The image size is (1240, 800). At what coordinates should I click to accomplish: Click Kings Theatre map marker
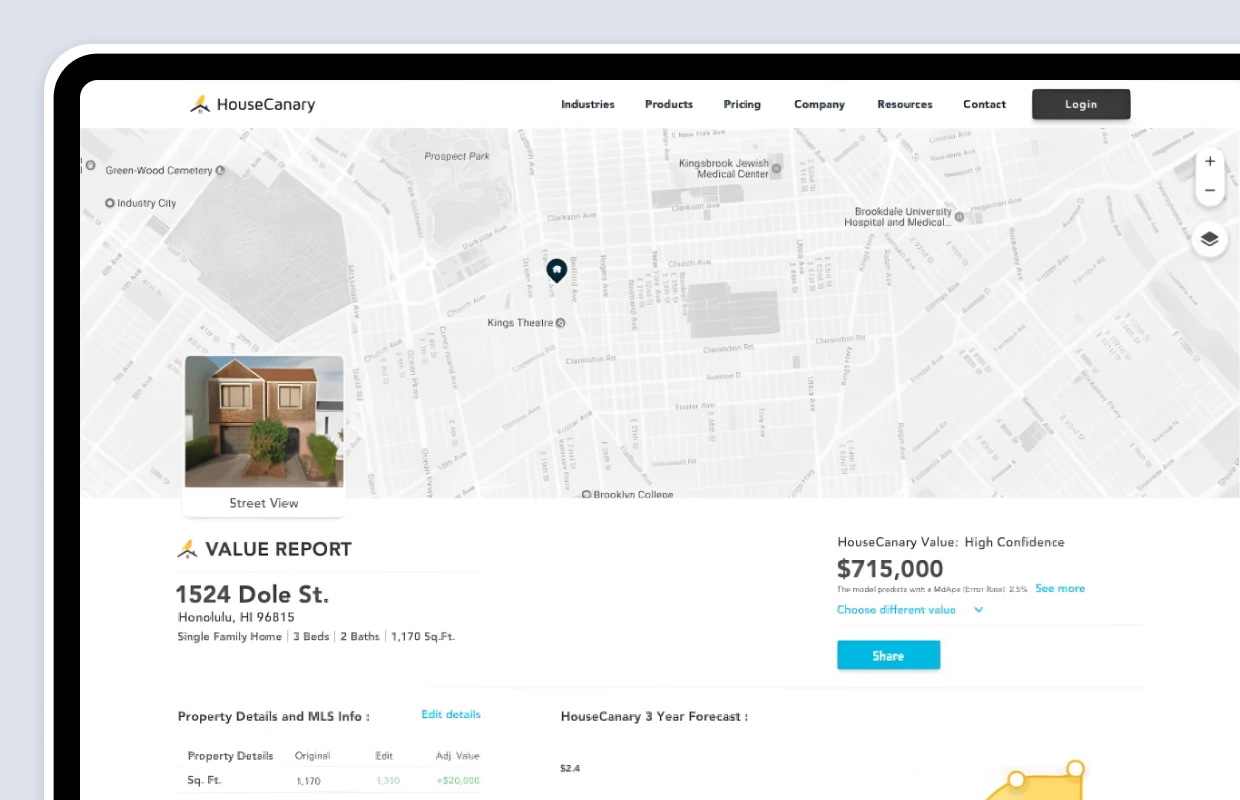pos(561,323)
